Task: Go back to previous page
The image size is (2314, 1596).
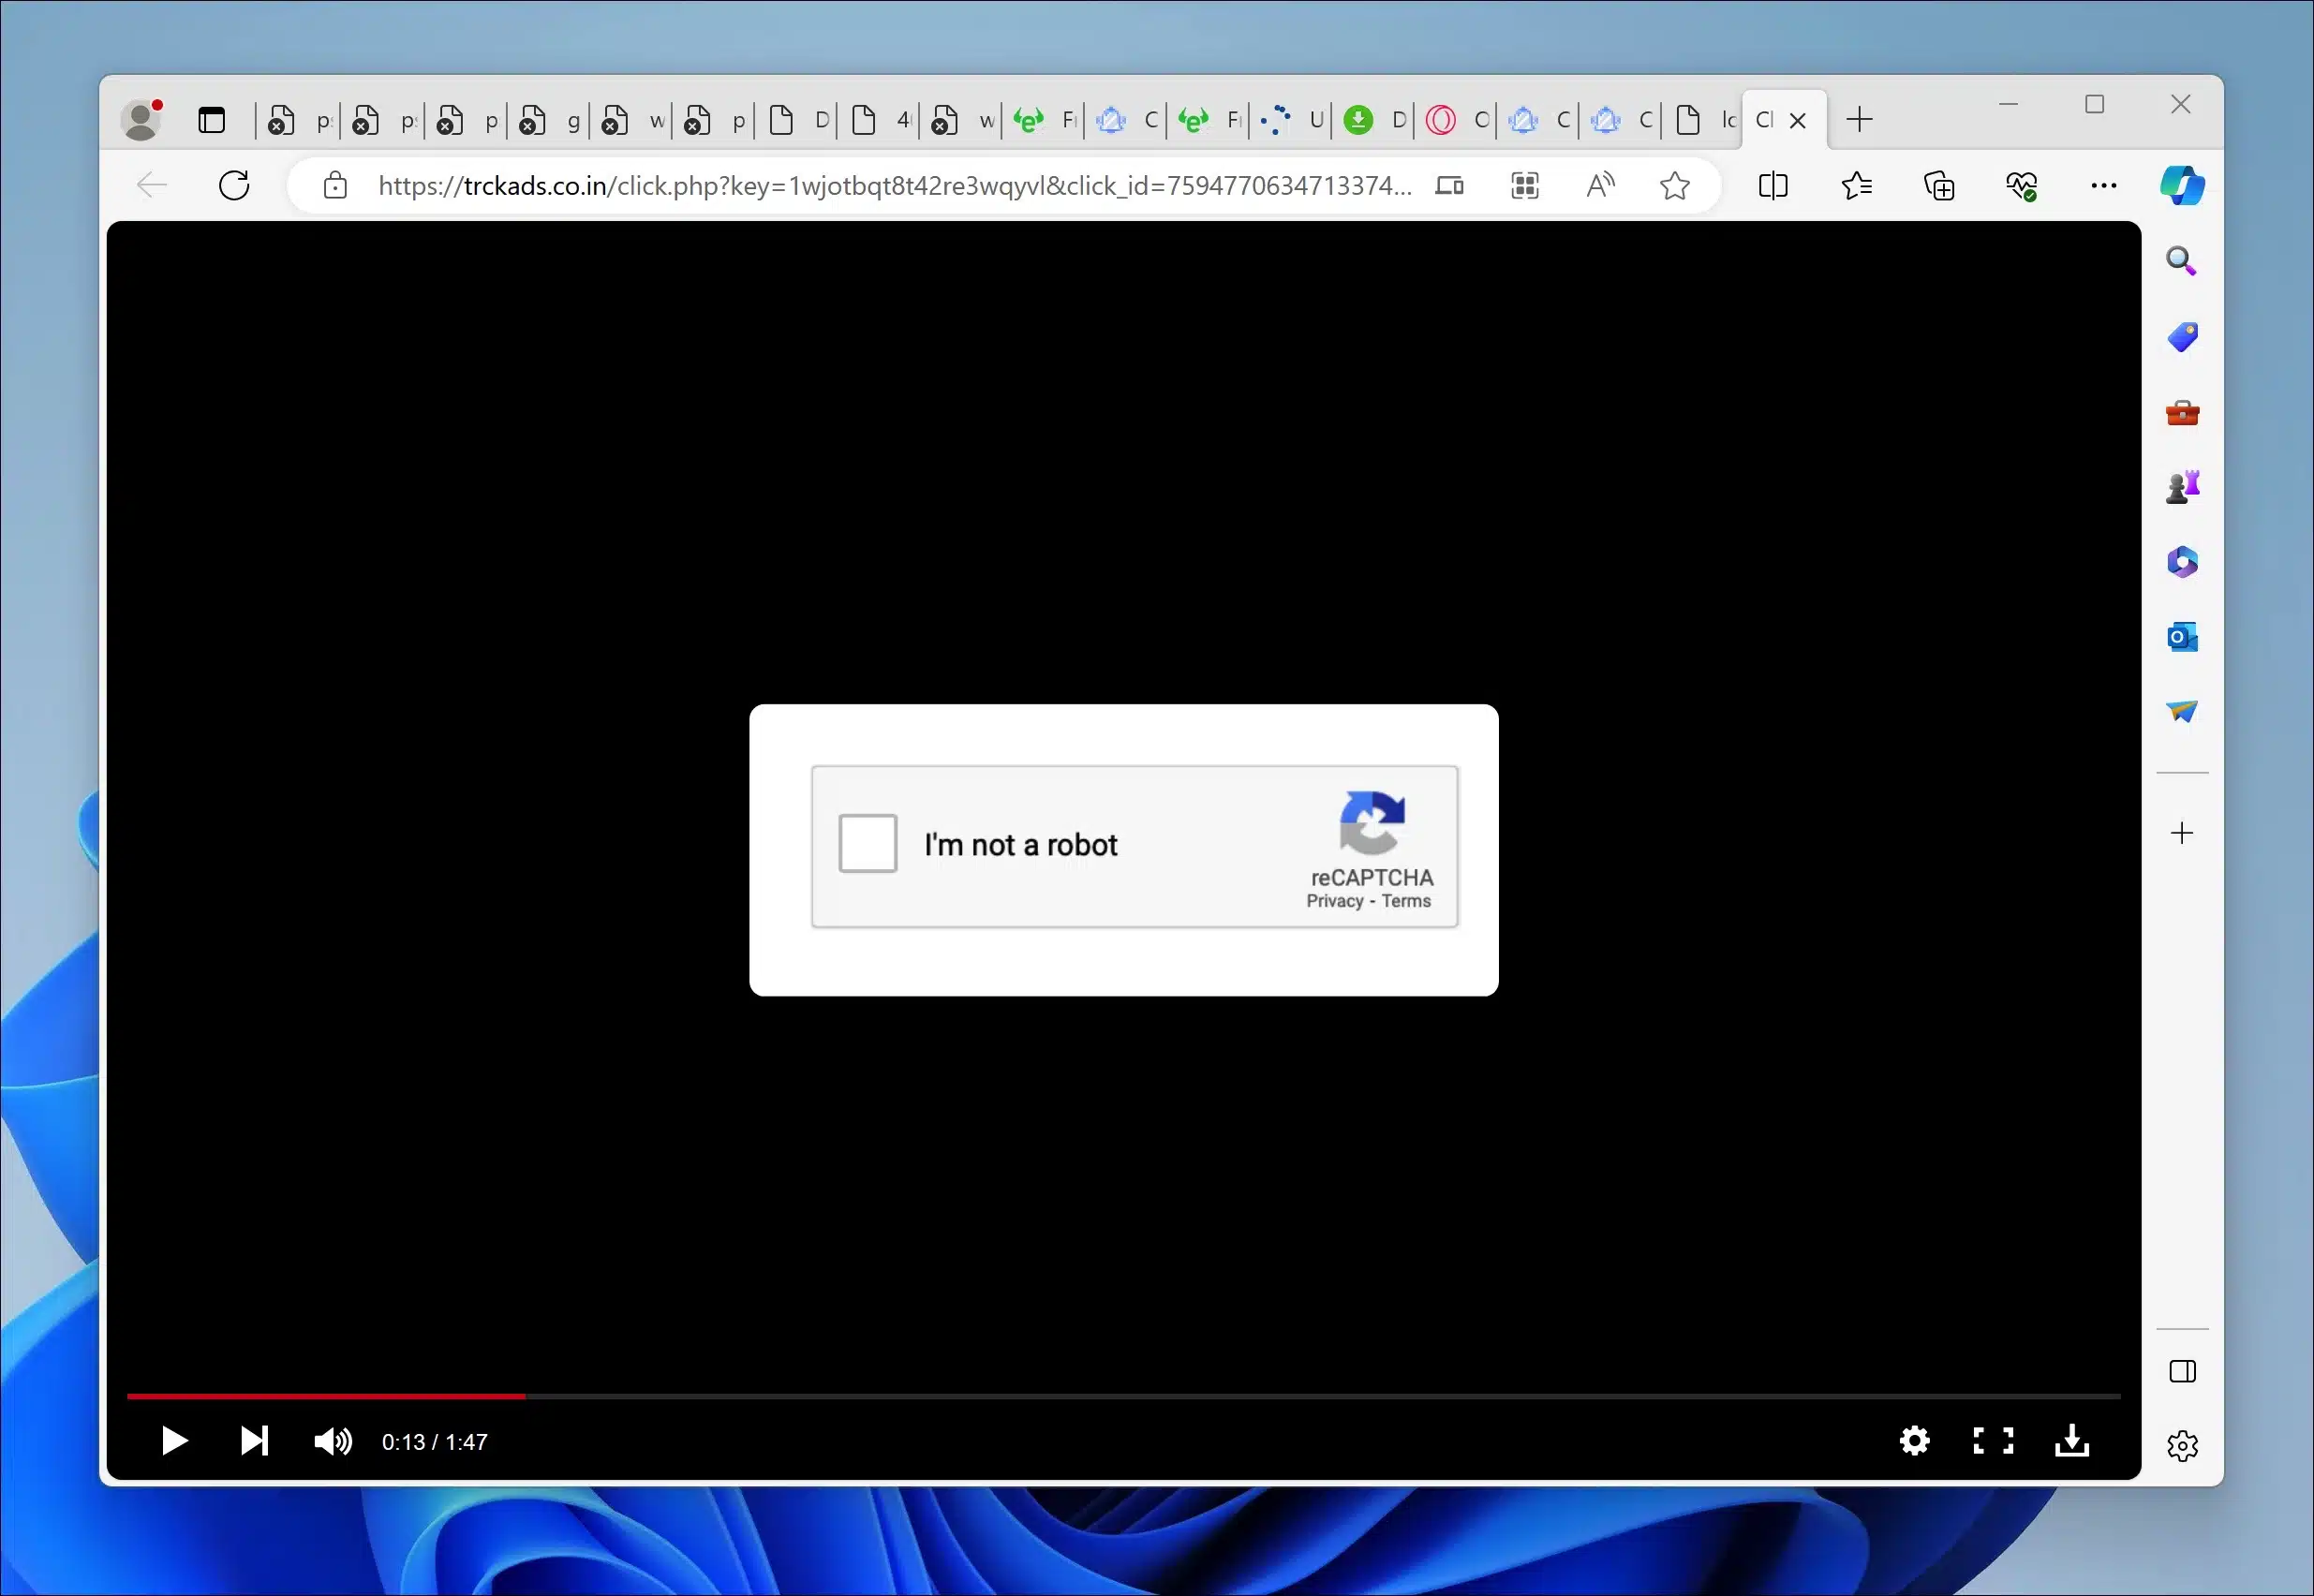Action: [x=152, y=185]
